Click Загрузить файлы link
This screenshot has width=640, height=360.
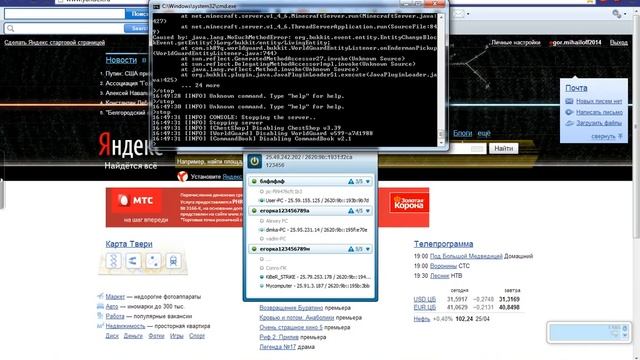(599, 123)
